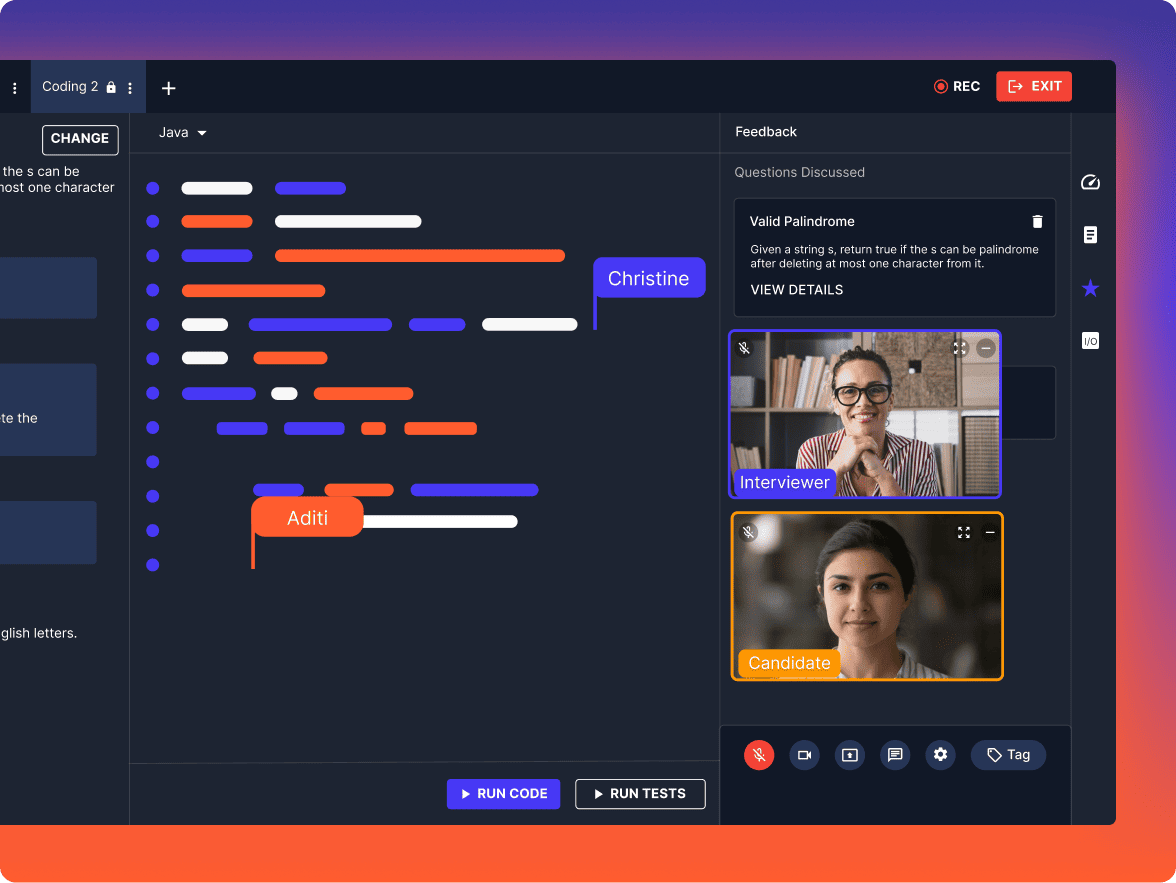Open the I/O panel icon

pos(1090,340)
